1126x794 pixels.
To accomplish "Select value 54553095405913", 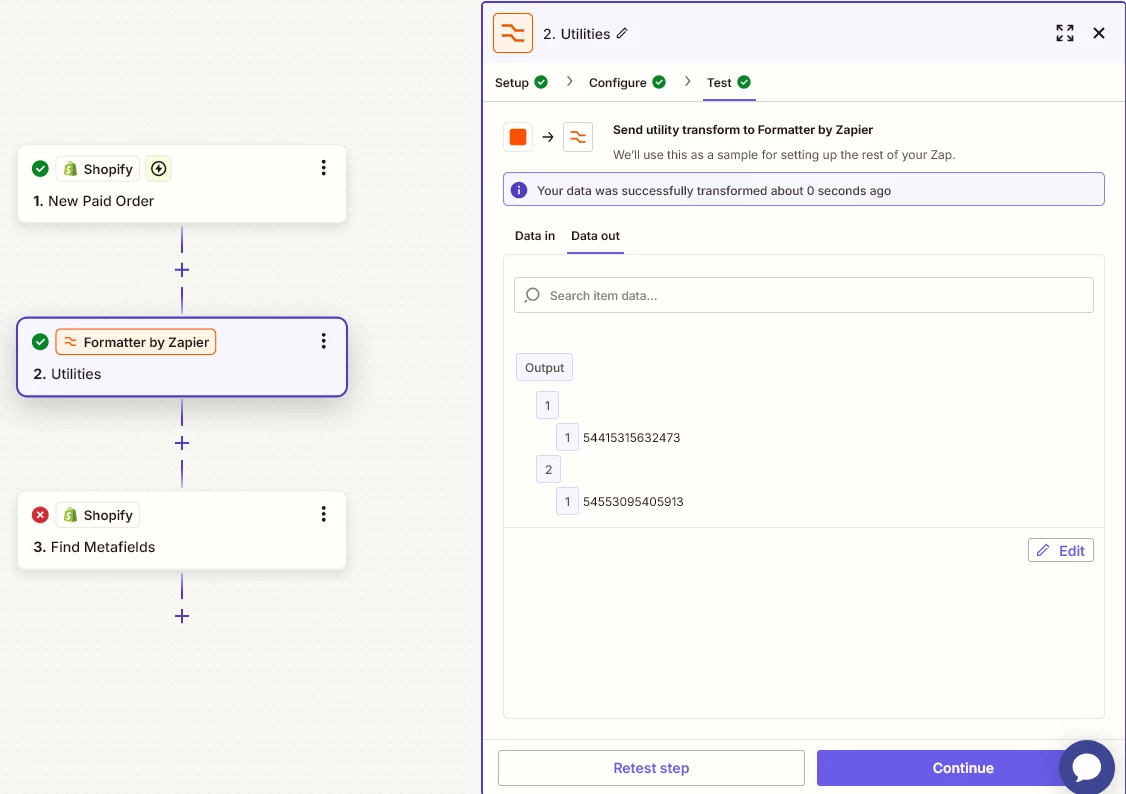I will tap(633, 501).
